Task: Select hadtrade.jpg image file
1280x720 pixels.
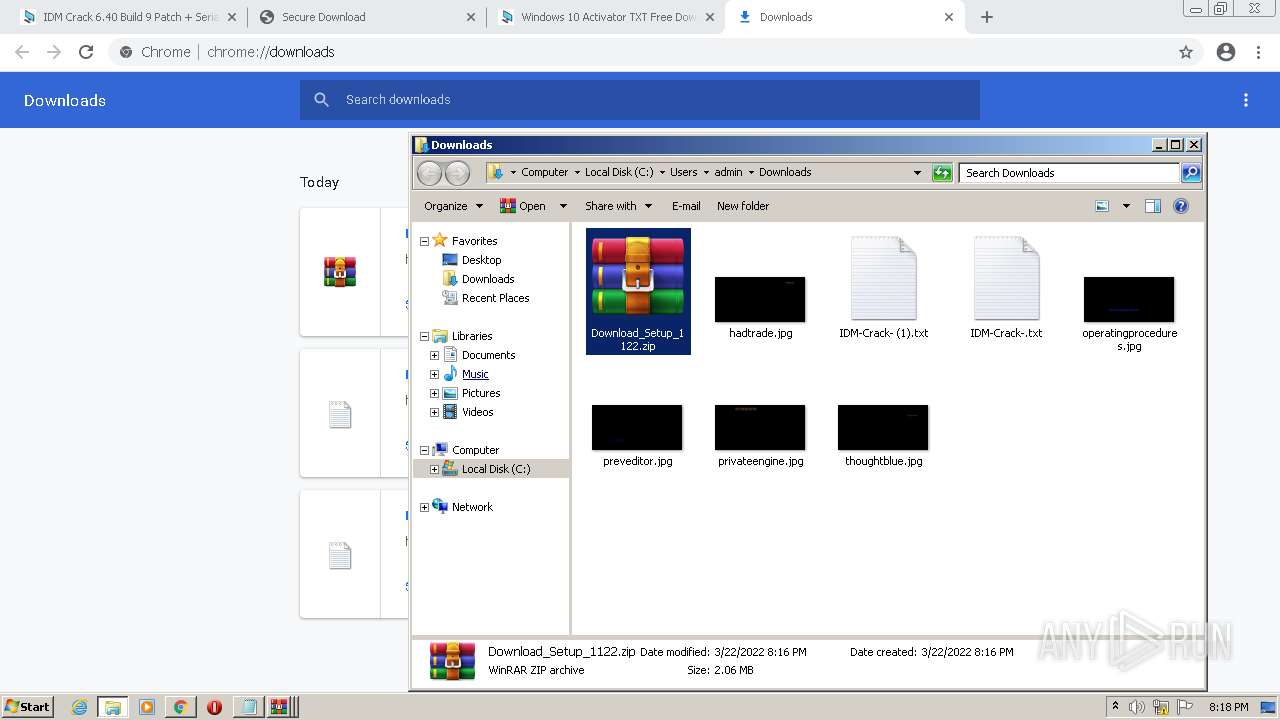Action: click(x=760, y=308)
